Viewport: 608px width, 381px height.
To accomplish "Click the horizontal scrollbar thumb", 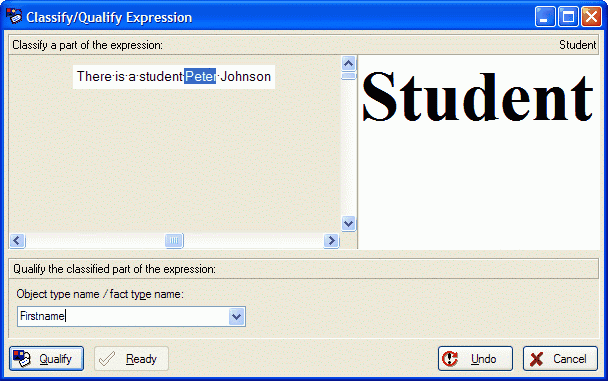I will [x=174, y=241].
